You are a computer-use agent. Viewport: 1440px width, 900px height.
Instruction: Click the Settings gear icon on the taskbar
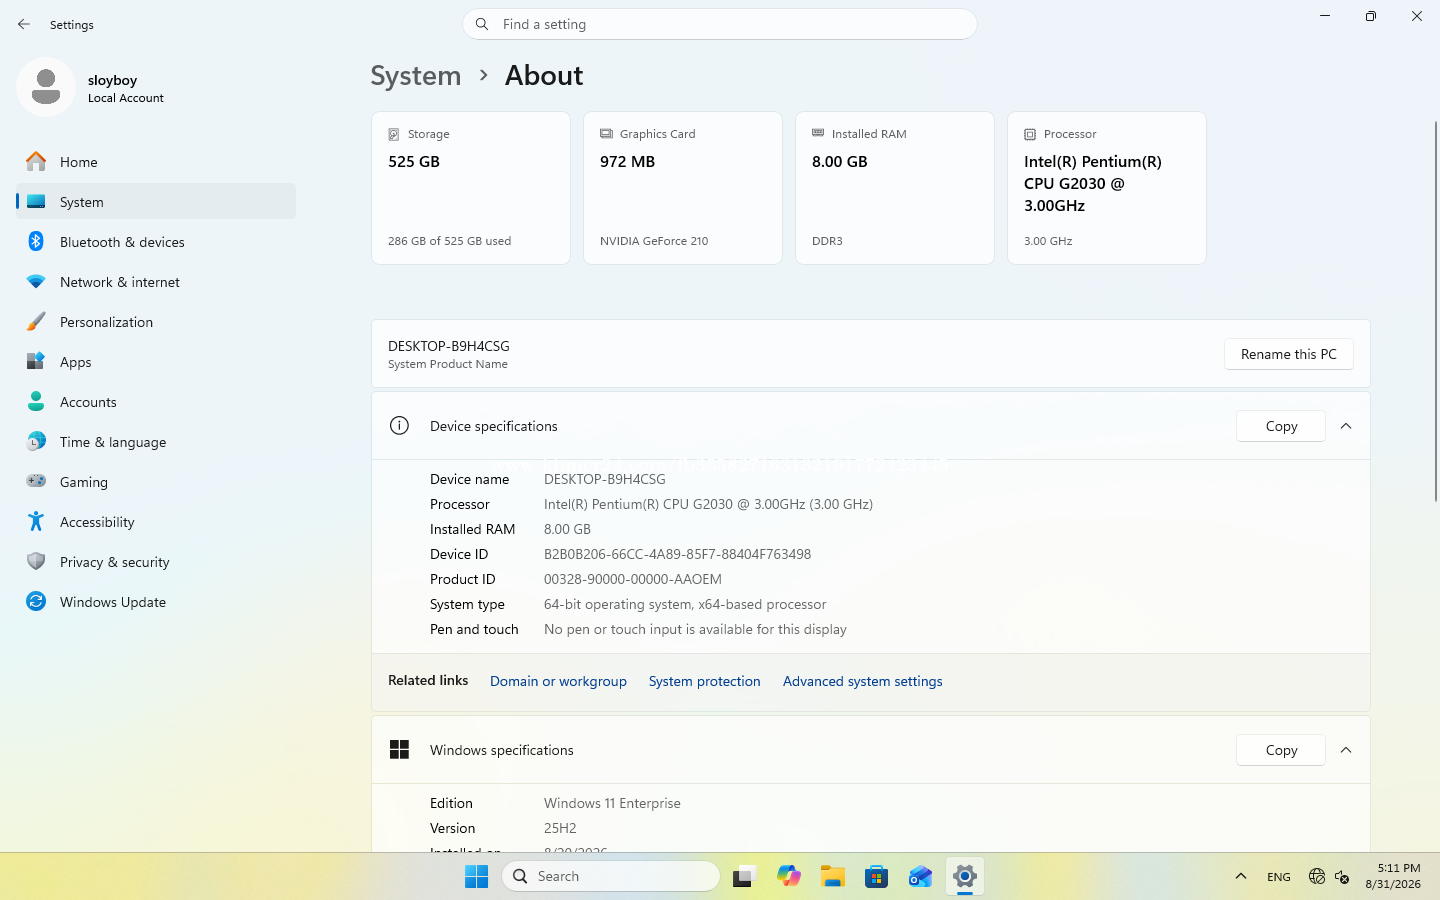point(965,876)
